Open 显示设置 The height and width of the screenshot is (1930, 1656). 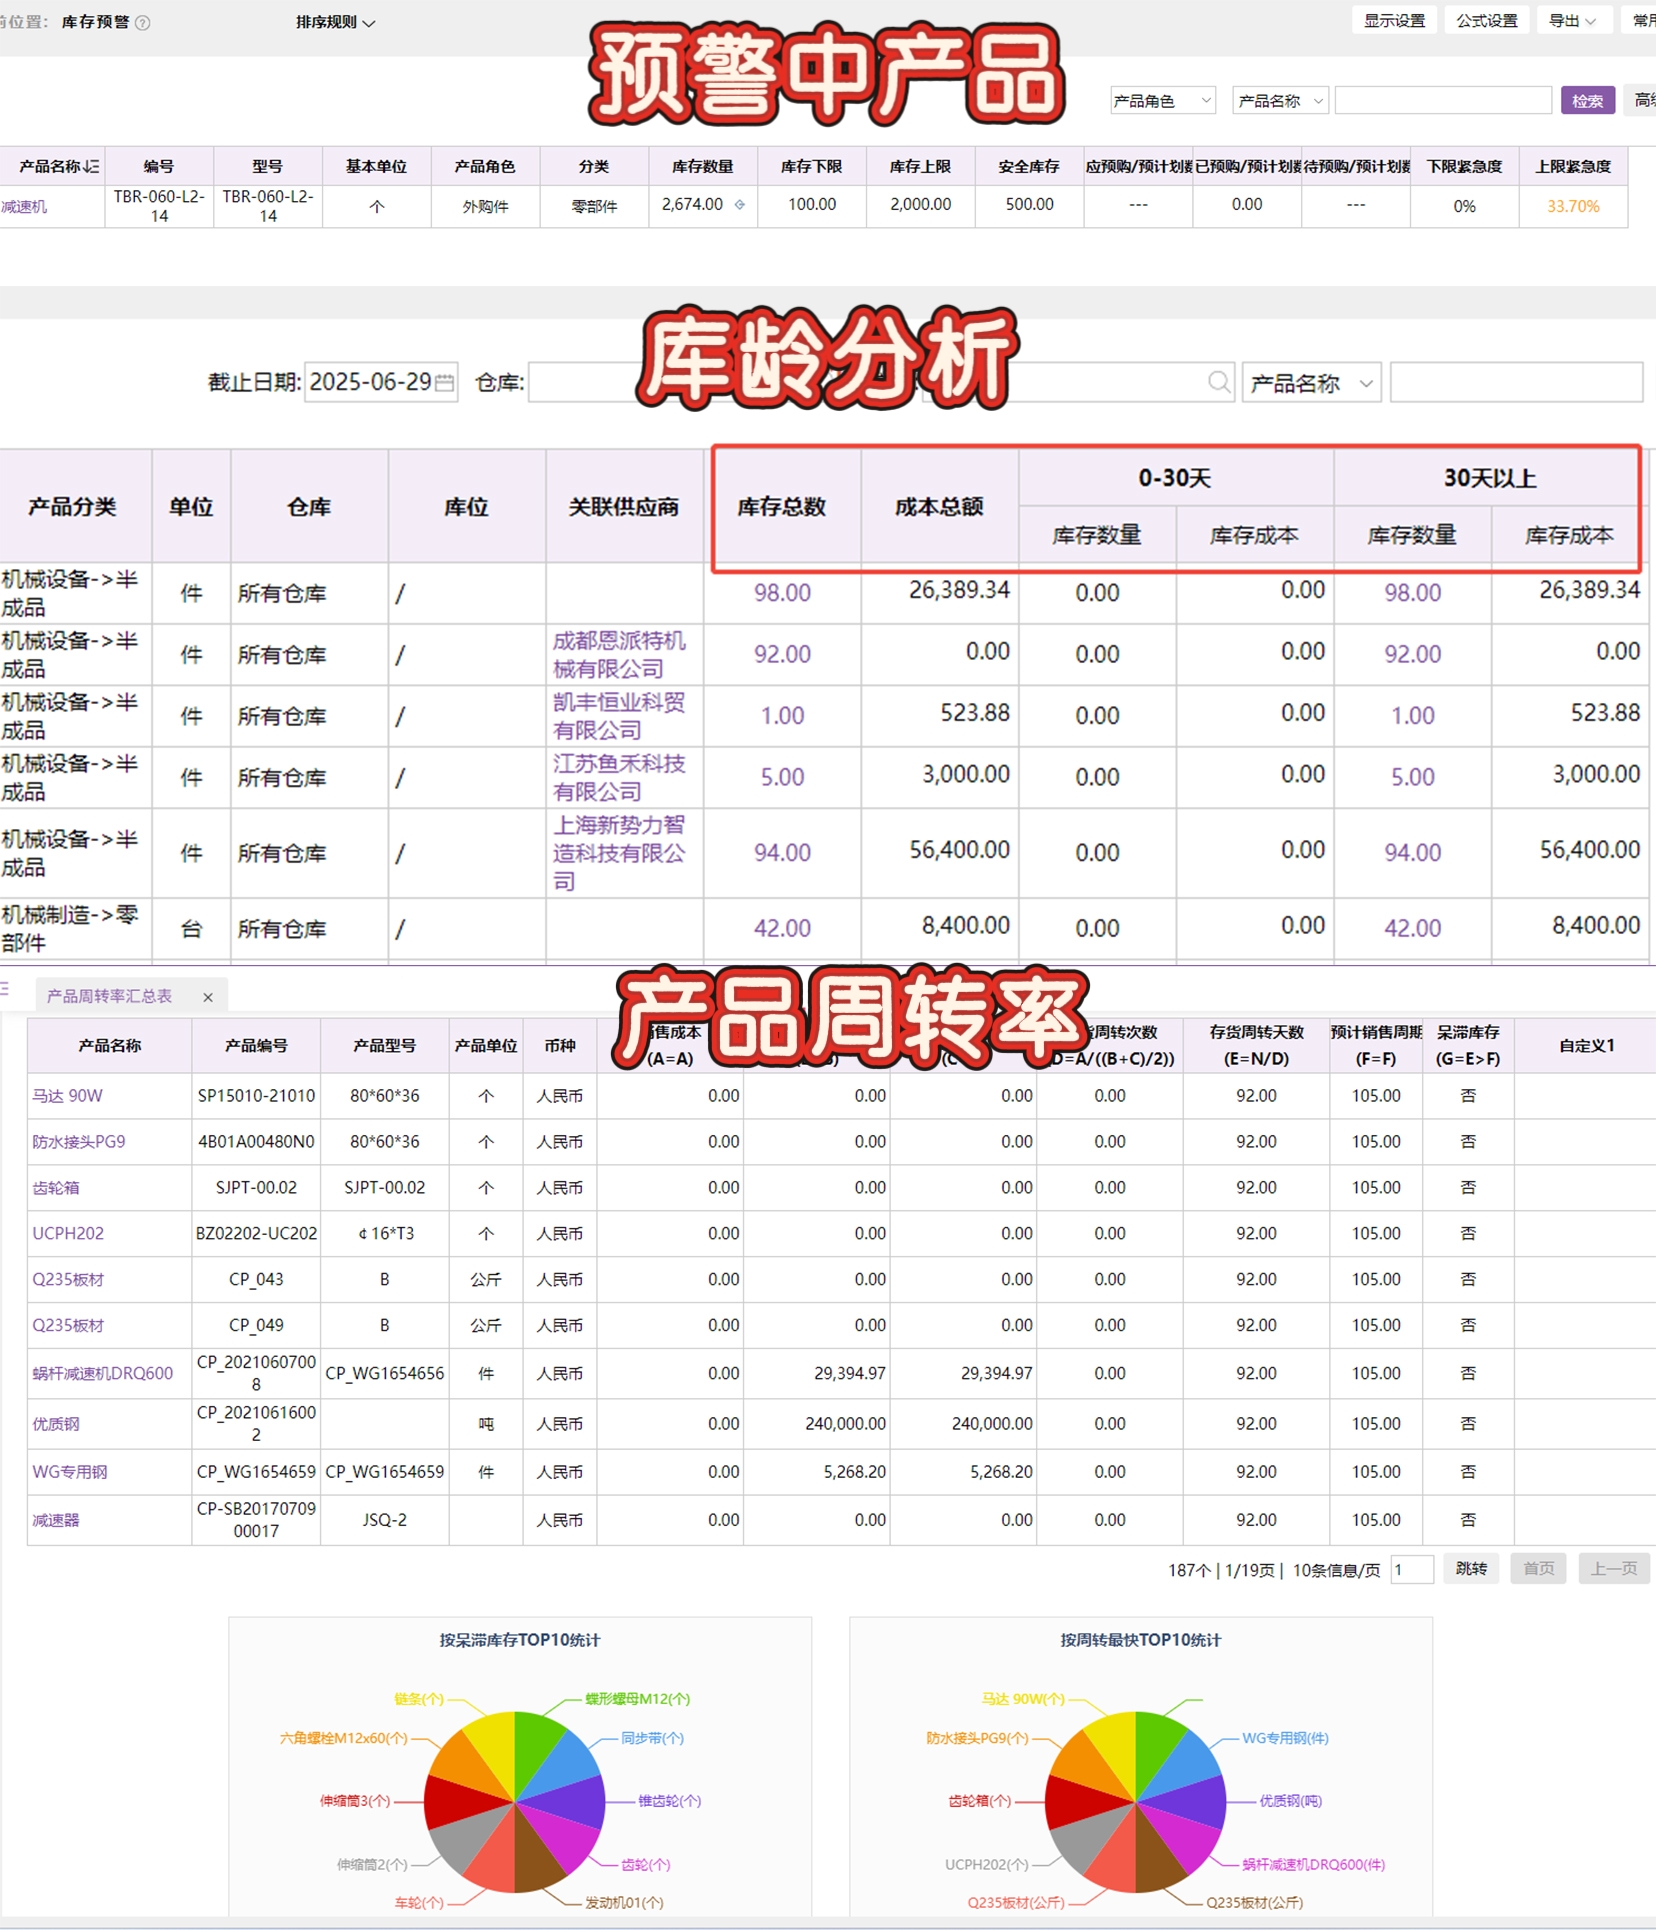[1394, 21]
